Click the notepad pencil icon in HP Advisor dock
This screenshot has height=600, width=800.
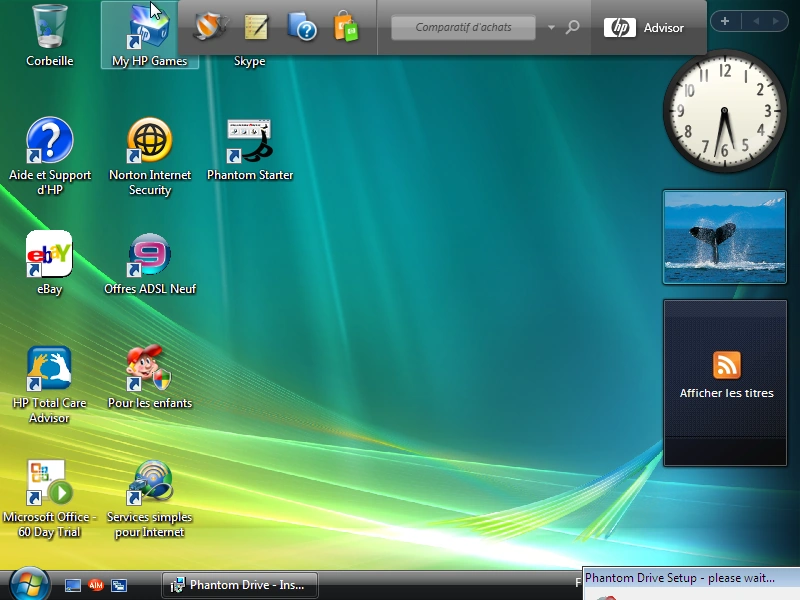256,27
